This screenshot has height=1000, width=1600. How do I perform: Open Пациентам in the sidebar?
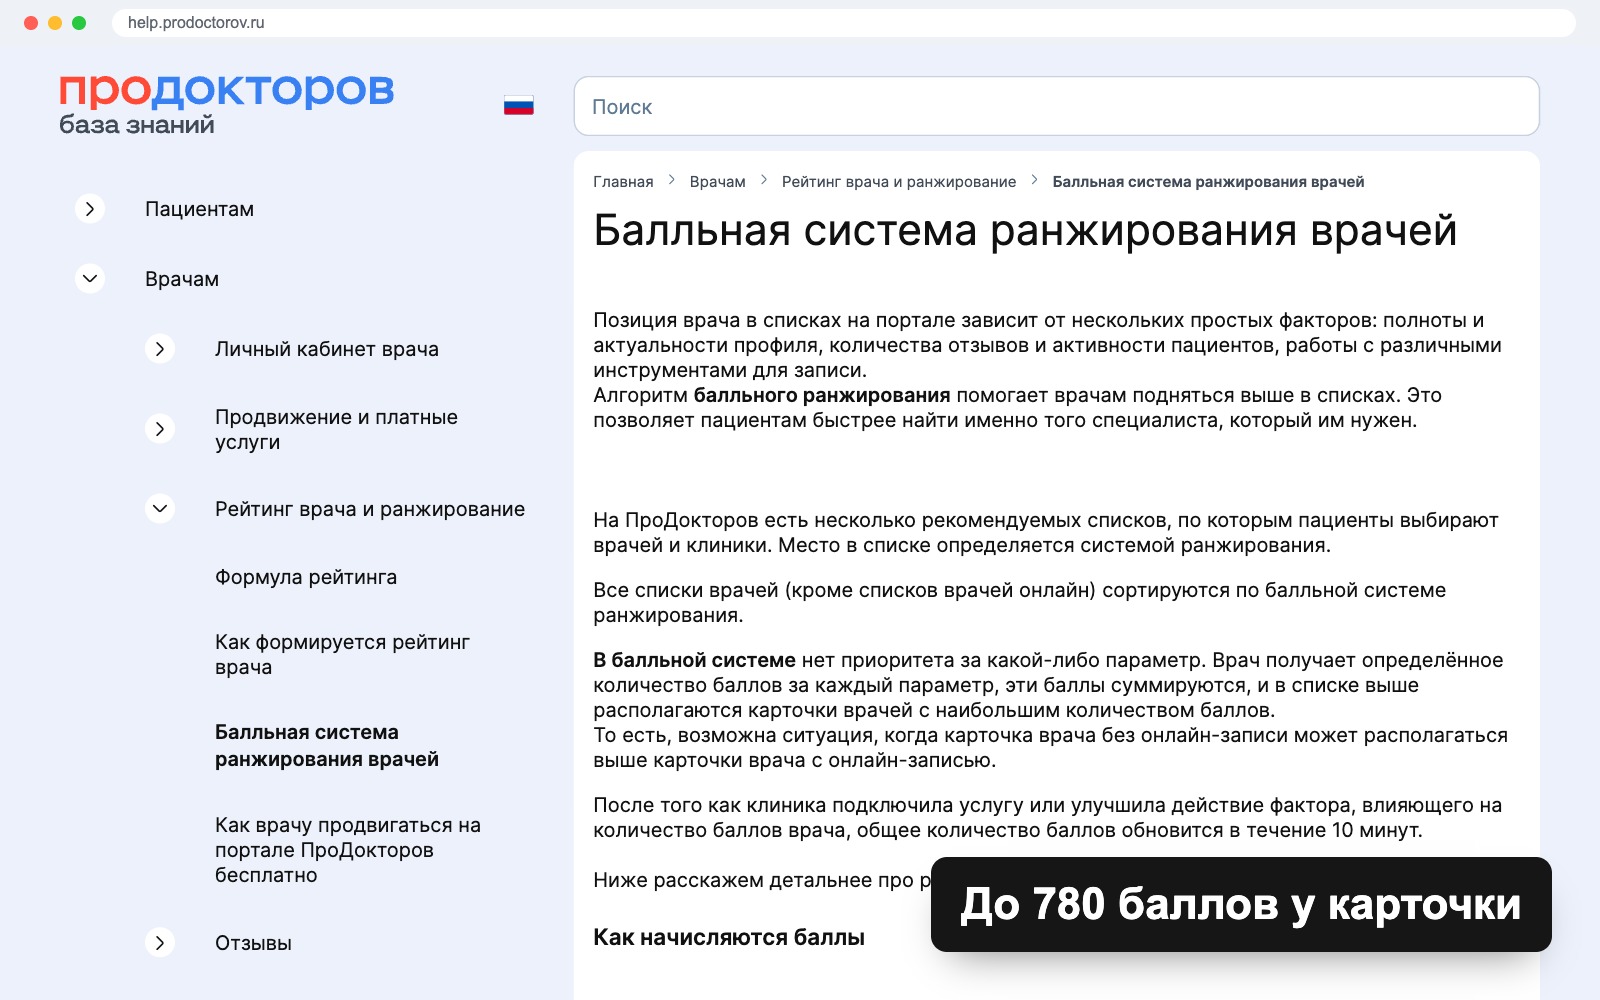199,209
